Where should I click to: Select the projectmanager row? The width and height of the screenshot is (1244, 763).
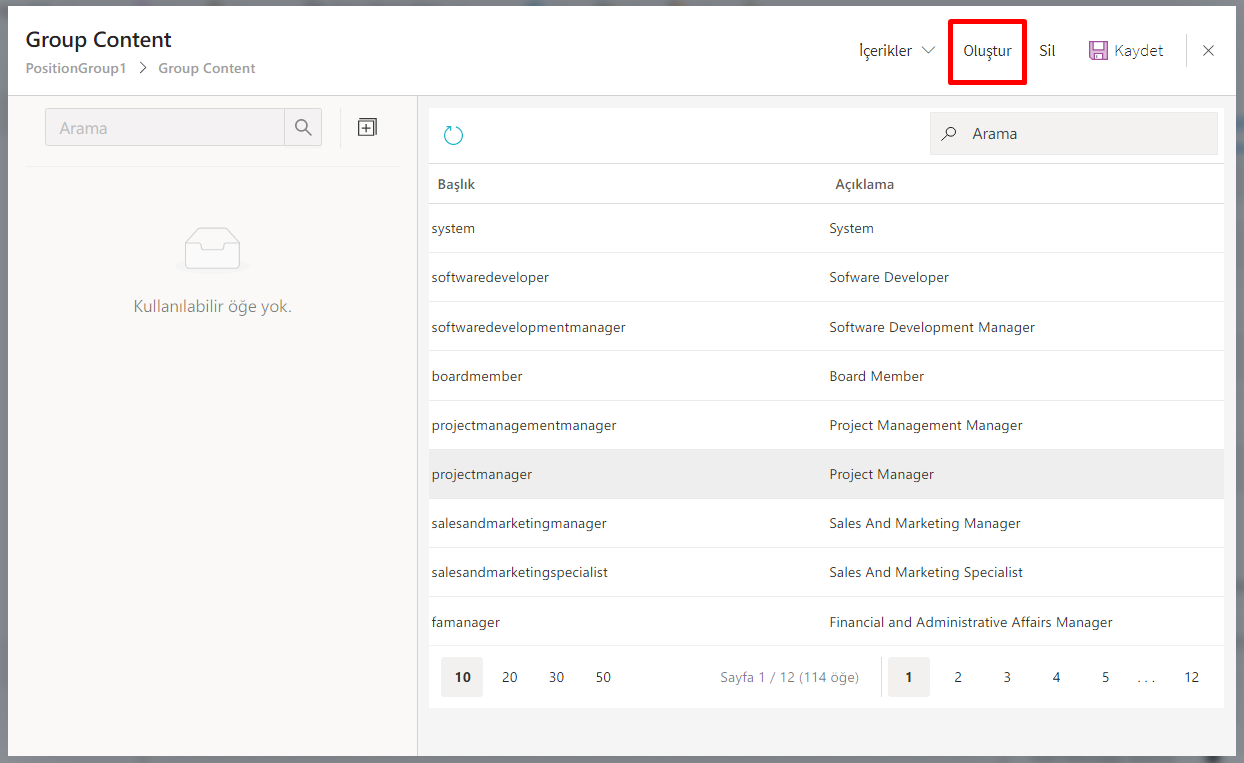482,475
